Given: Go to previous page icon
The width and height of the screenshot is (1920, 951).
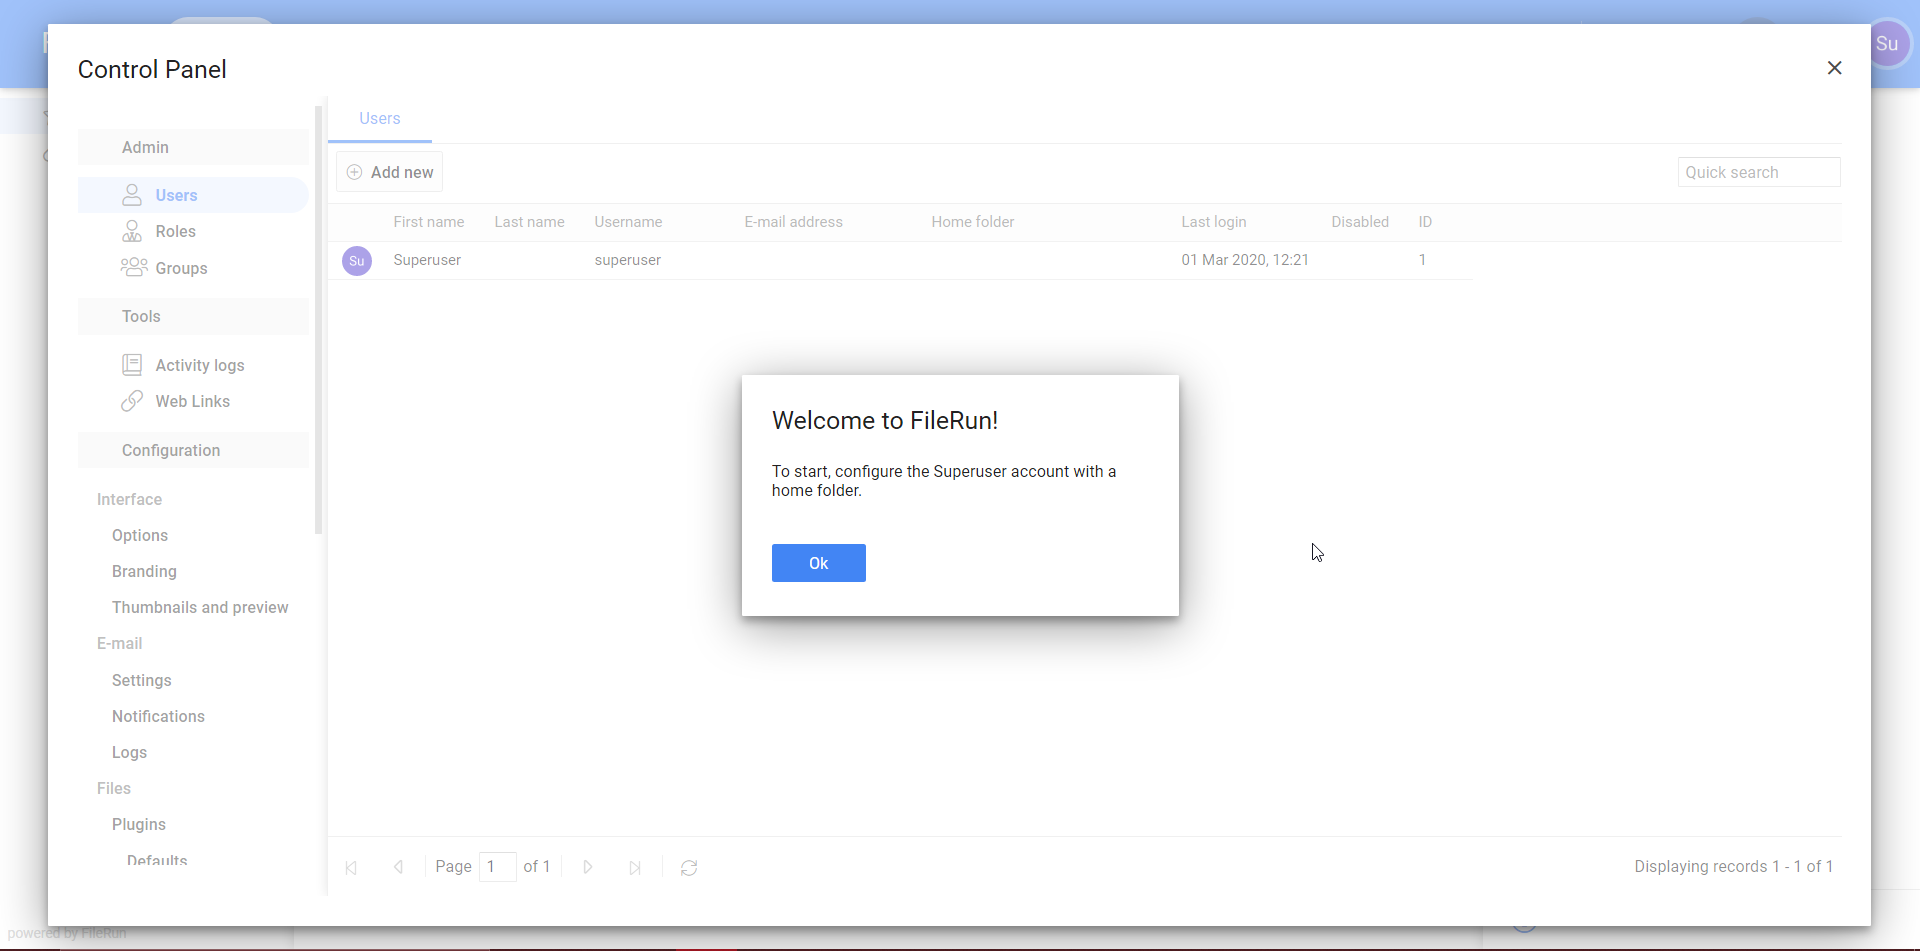Looking at the screenshot, I should (398, 867).
